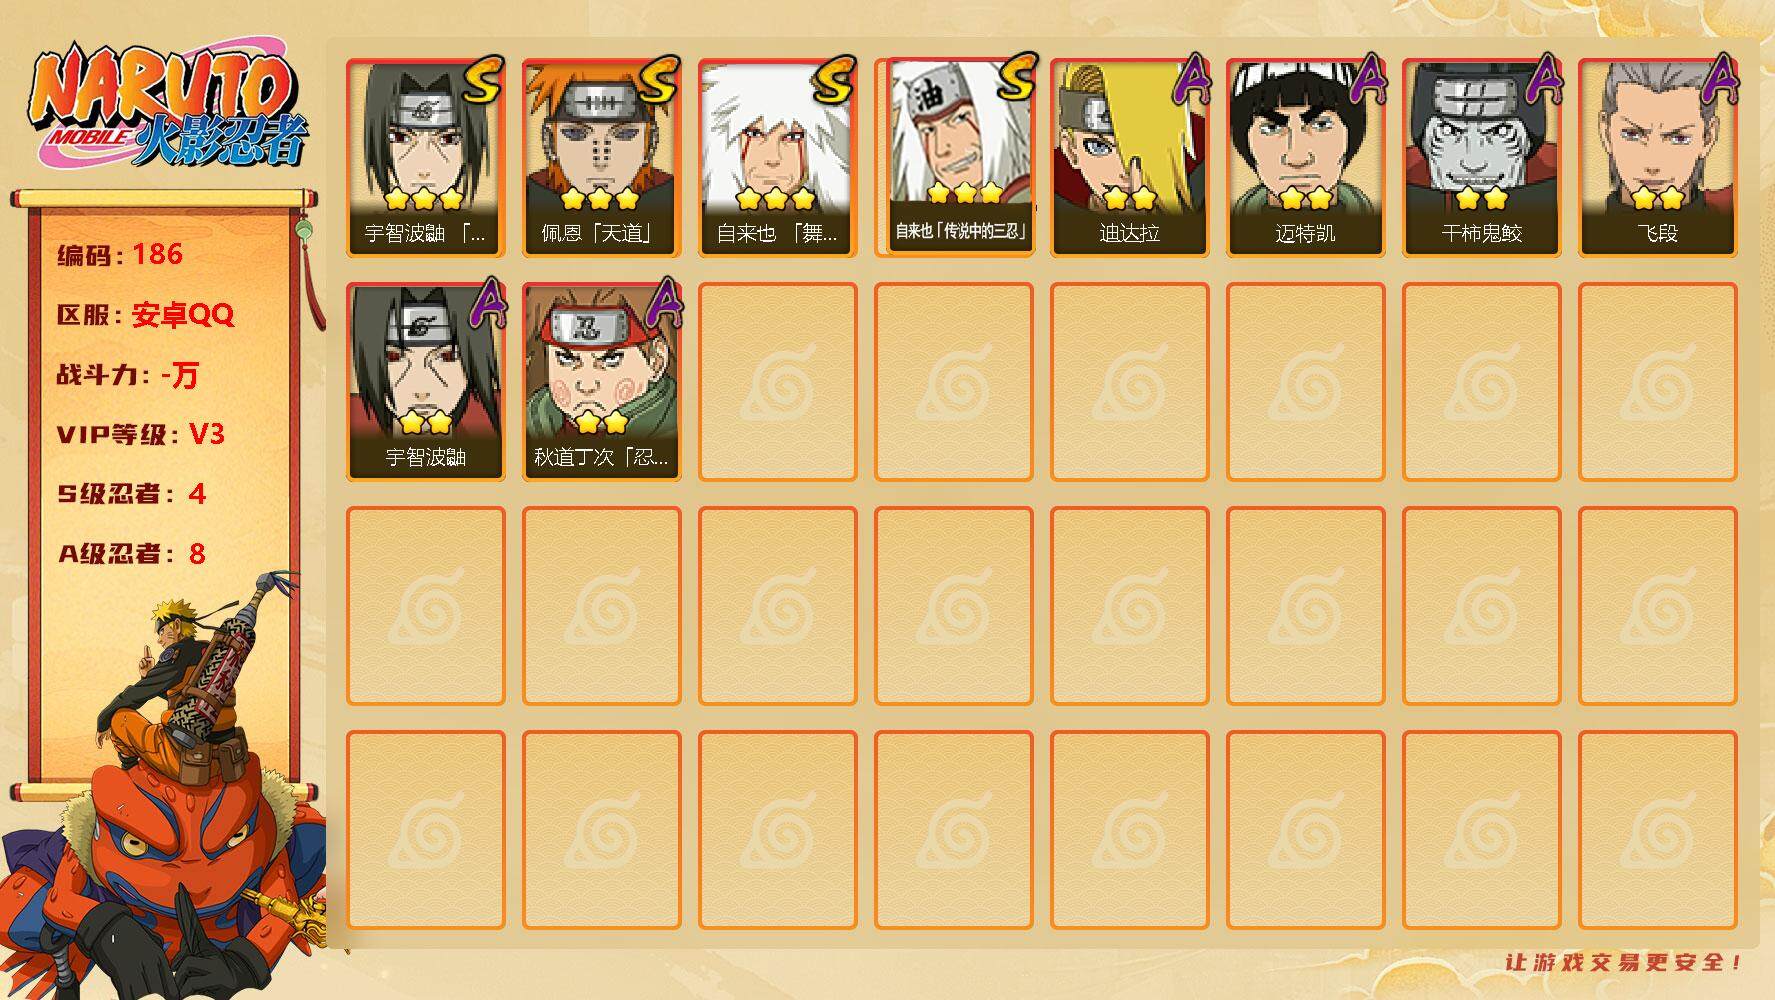Click the A rank badge on 迪达拉 card
Viewport: 1775px width, 1000px height.
tap(1190, 79)
